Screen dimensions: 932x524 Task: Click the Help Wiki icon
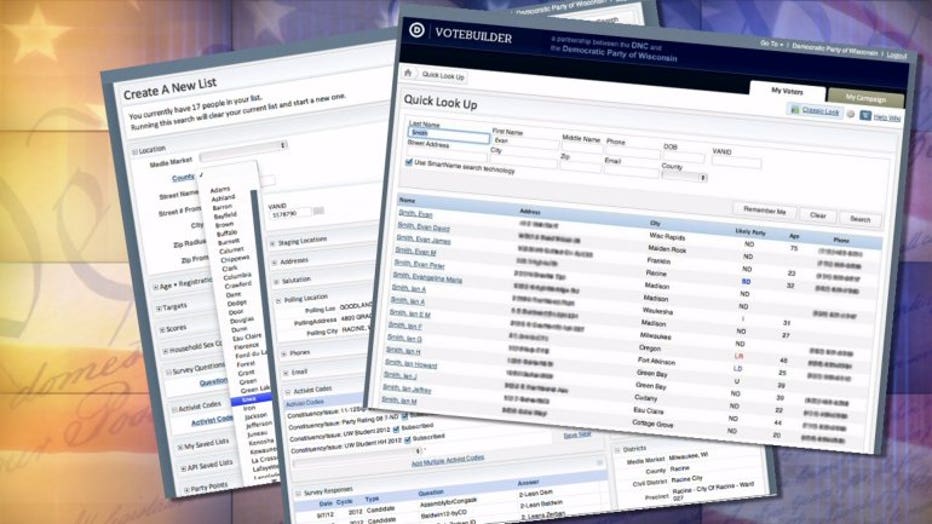pyautogui.click(x=866, y=116)
